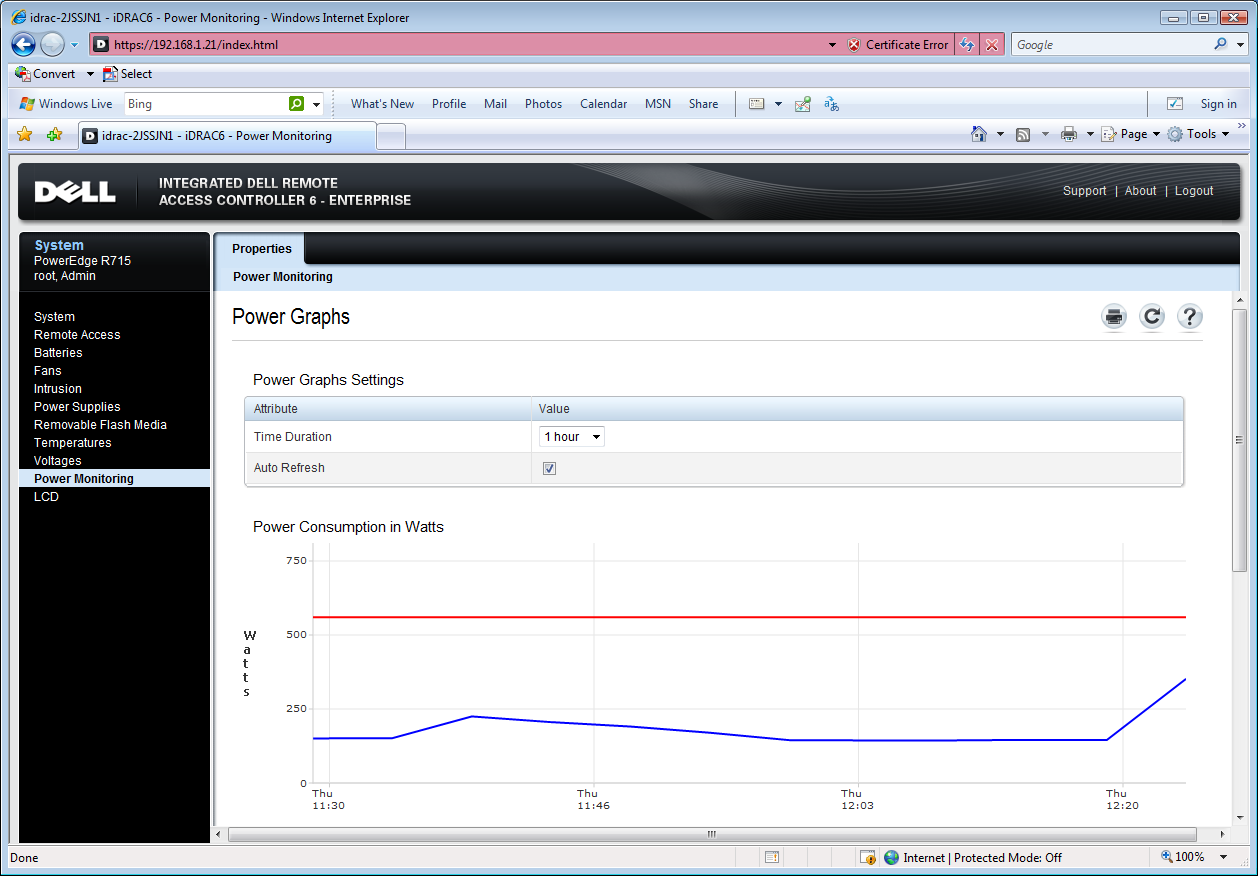
Task: Refresh the Power Graphs page
Action: (x=1152, y=317)
